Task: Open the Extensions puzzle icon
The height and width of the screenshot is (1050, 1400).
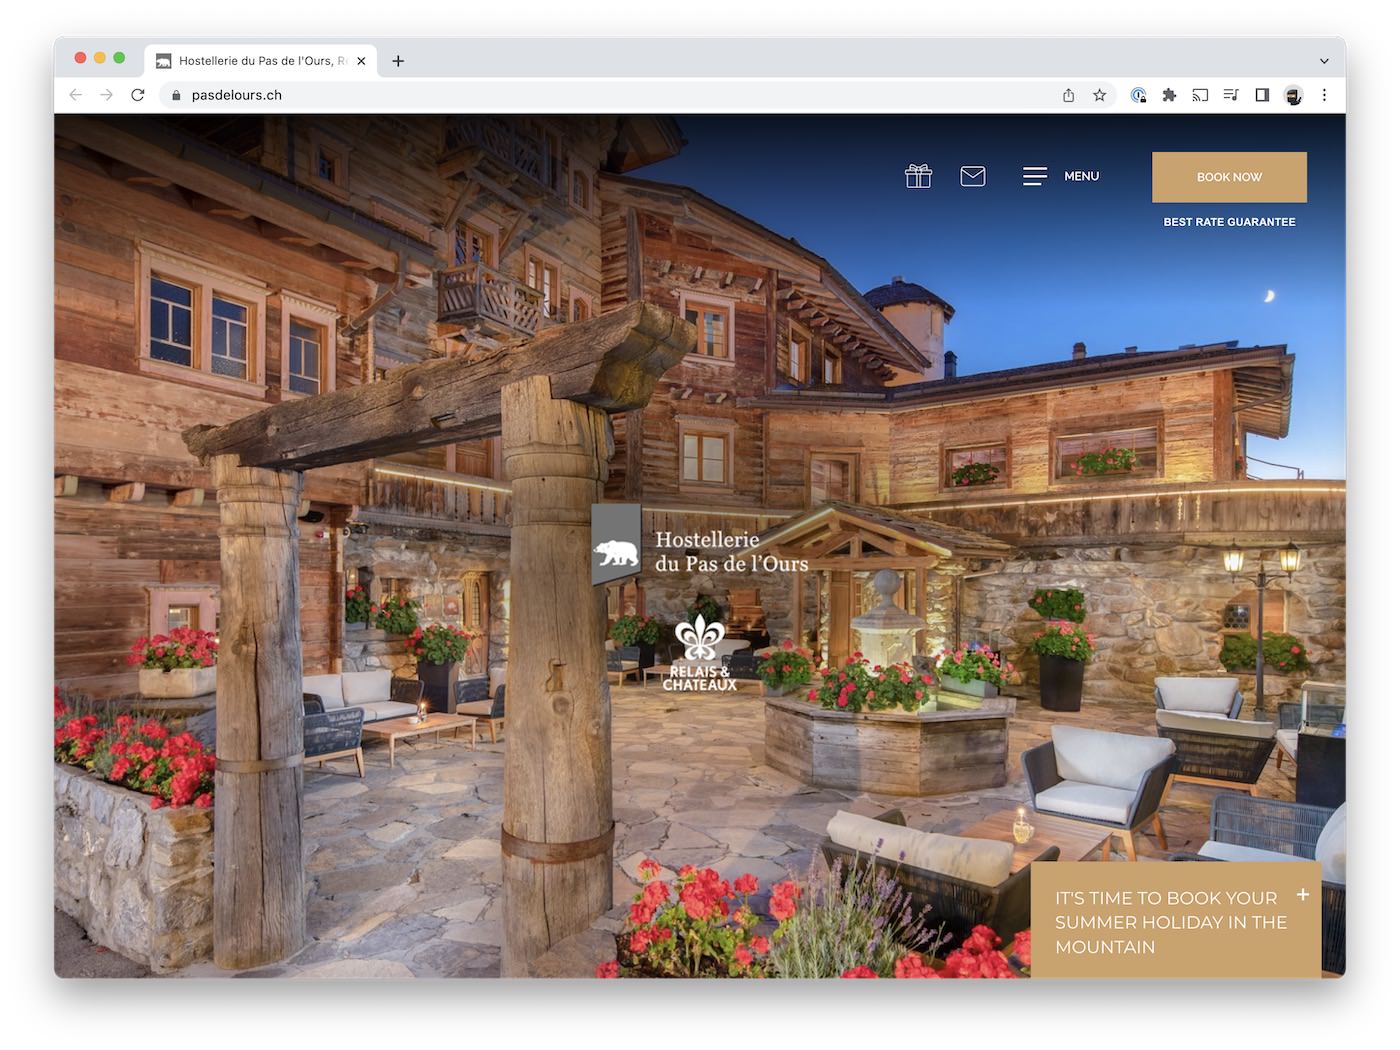Action: 1169,95
